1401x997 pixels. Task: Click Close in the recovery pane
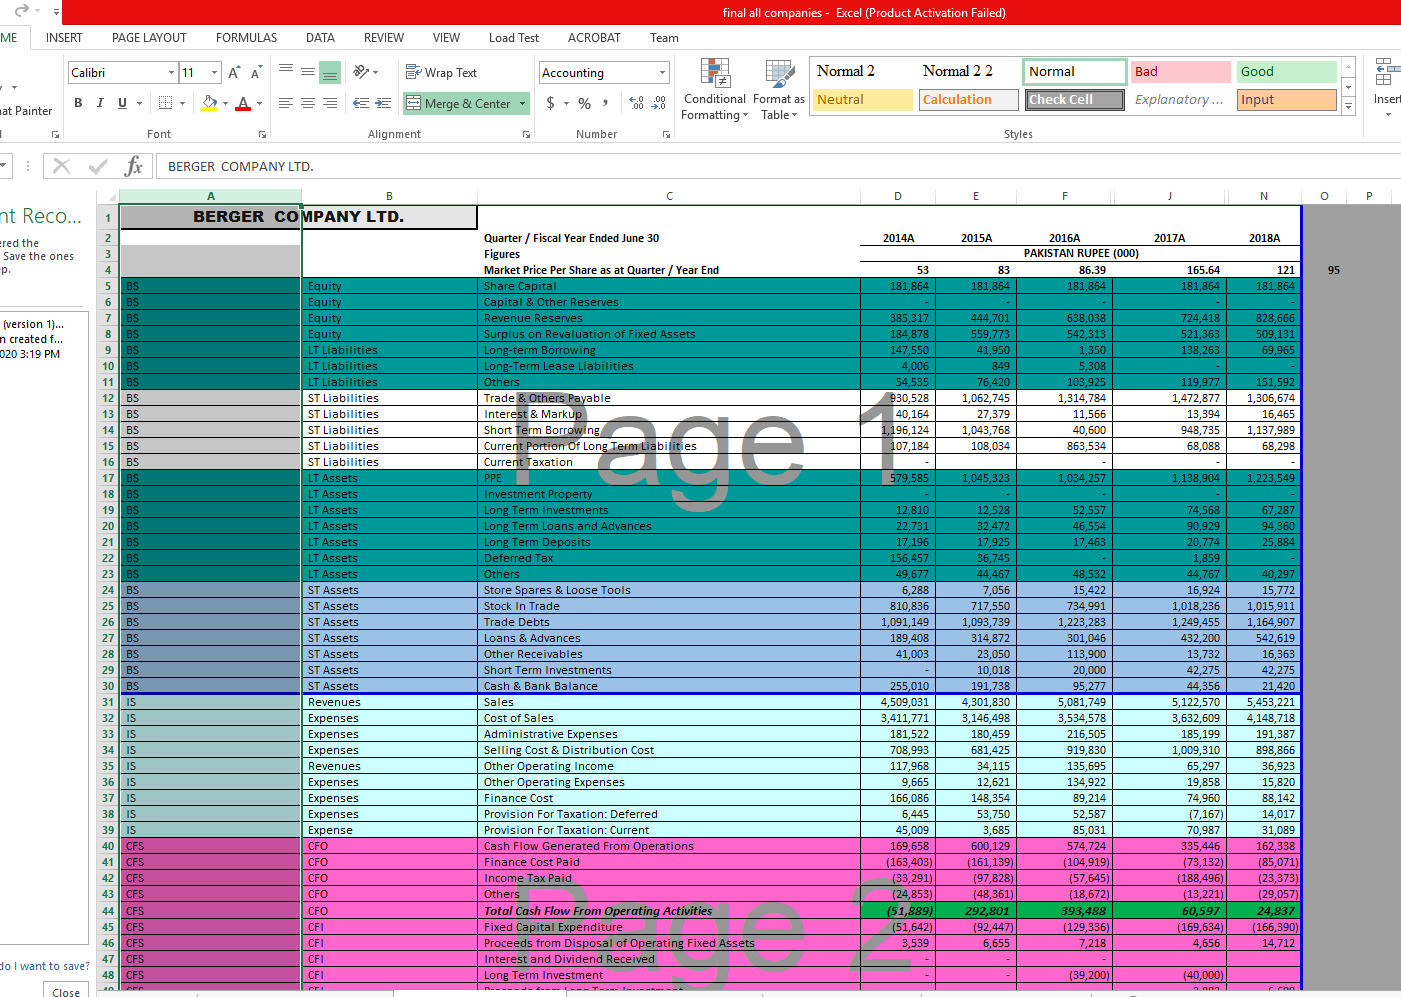(64, 991)
